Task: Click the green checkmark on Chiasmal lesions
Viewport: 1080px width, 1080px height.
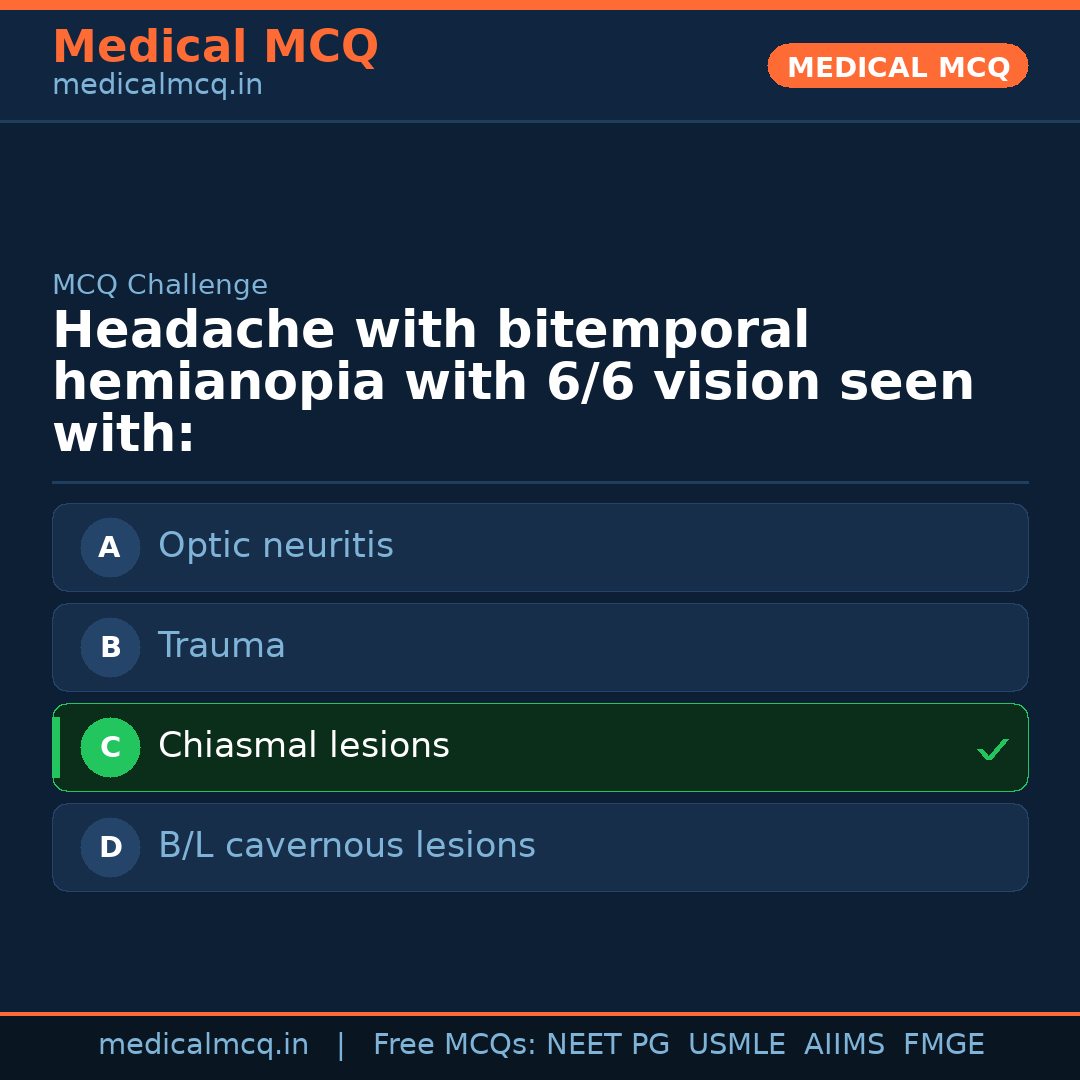Action: pos(992,749)
